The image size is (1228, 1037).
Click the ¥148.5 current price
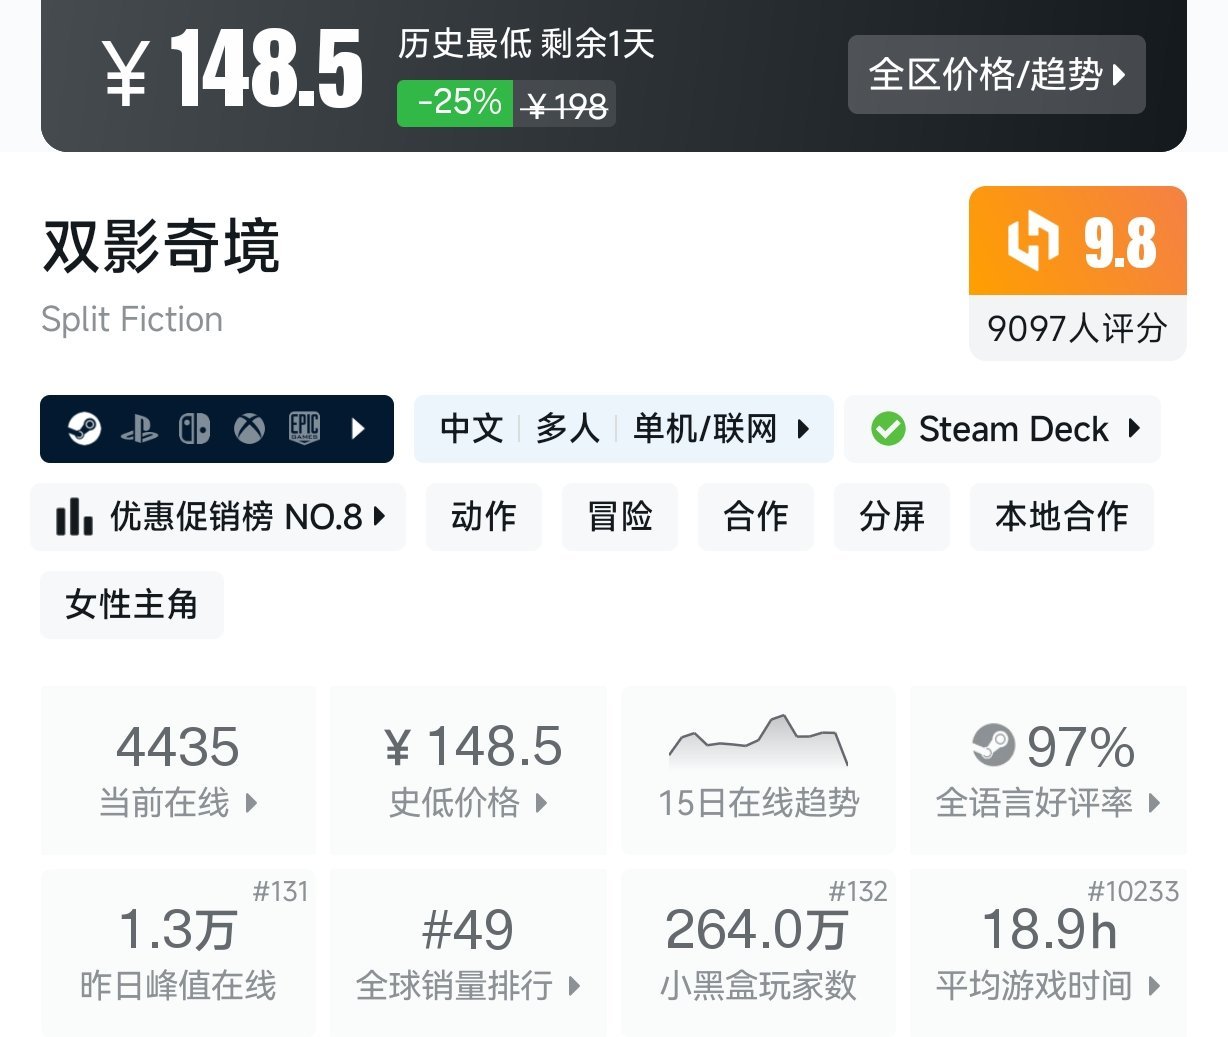(x=233, y=68)
